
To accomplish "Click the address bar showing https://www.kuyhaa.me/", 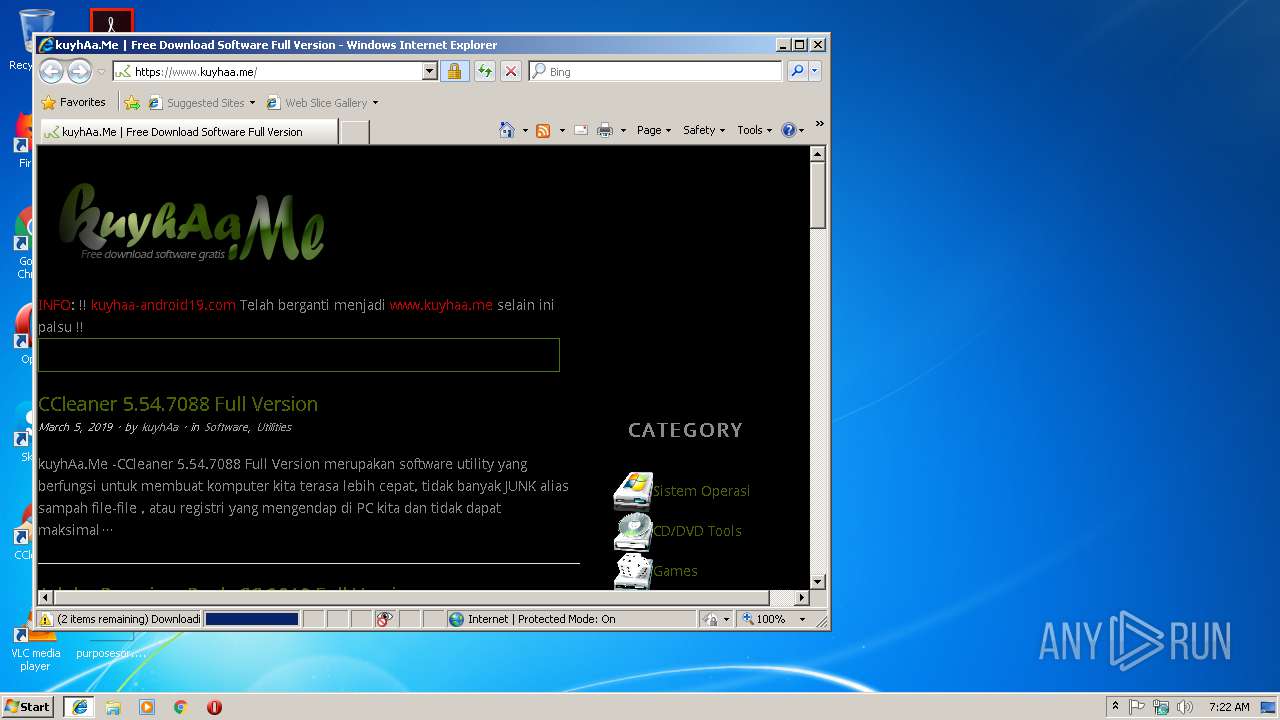I will tap(268, 71).
